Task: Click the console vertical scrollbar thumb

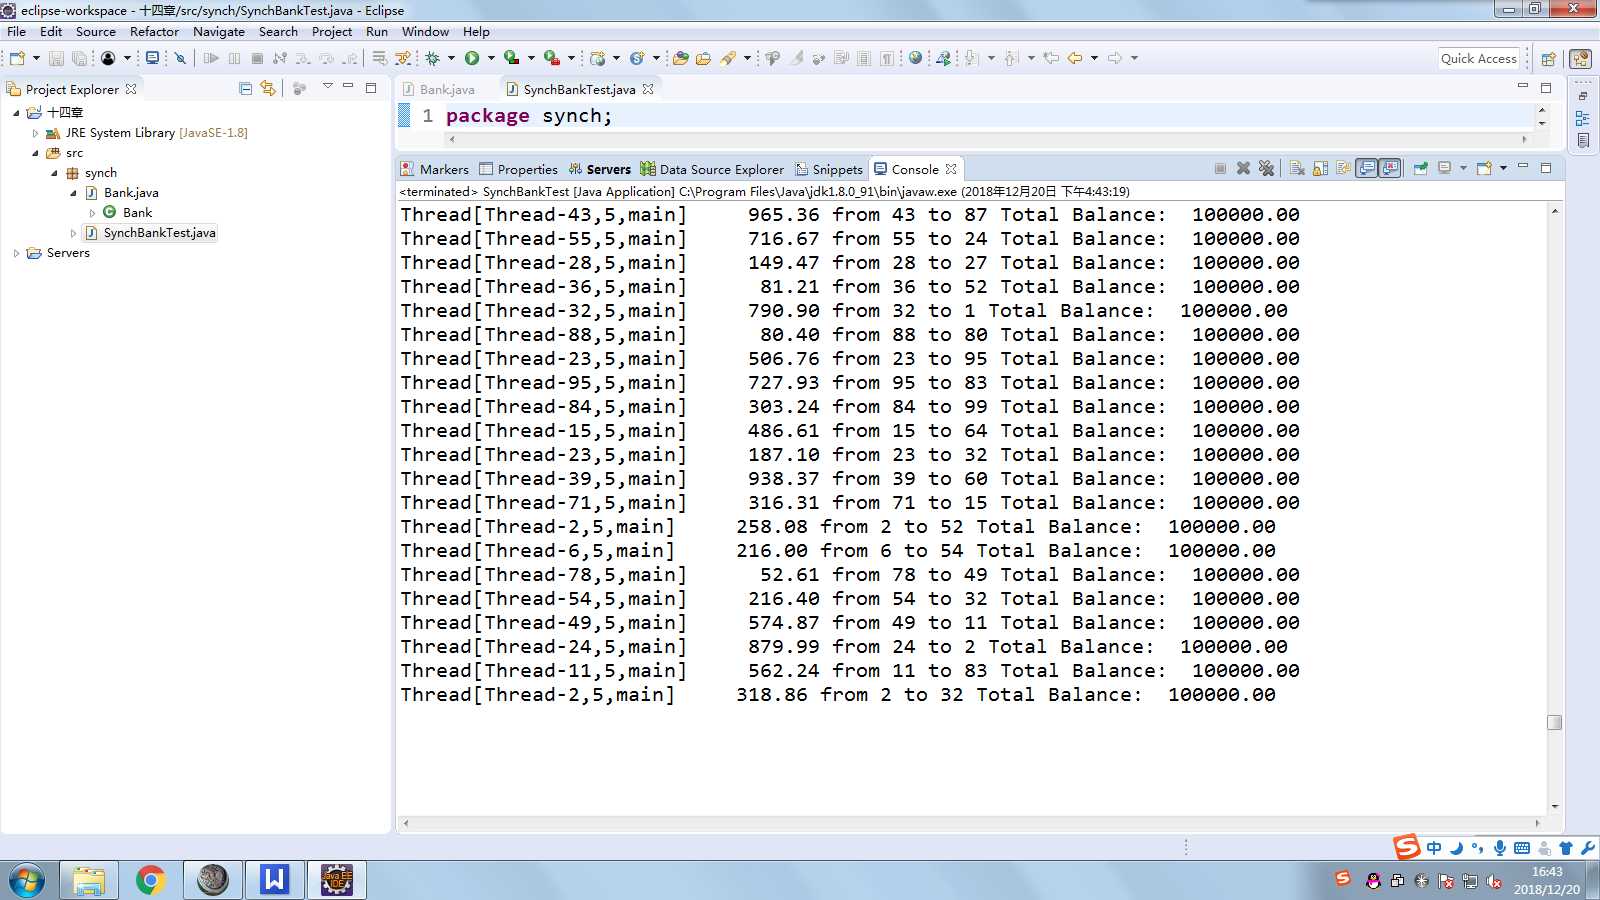Action: pos(1554,722)
